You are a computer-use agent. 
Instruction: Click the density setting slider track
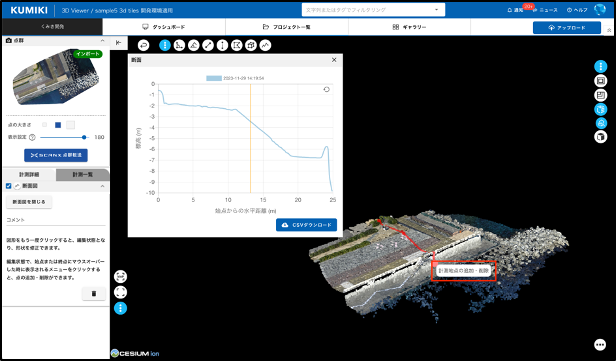pos(64,137)
